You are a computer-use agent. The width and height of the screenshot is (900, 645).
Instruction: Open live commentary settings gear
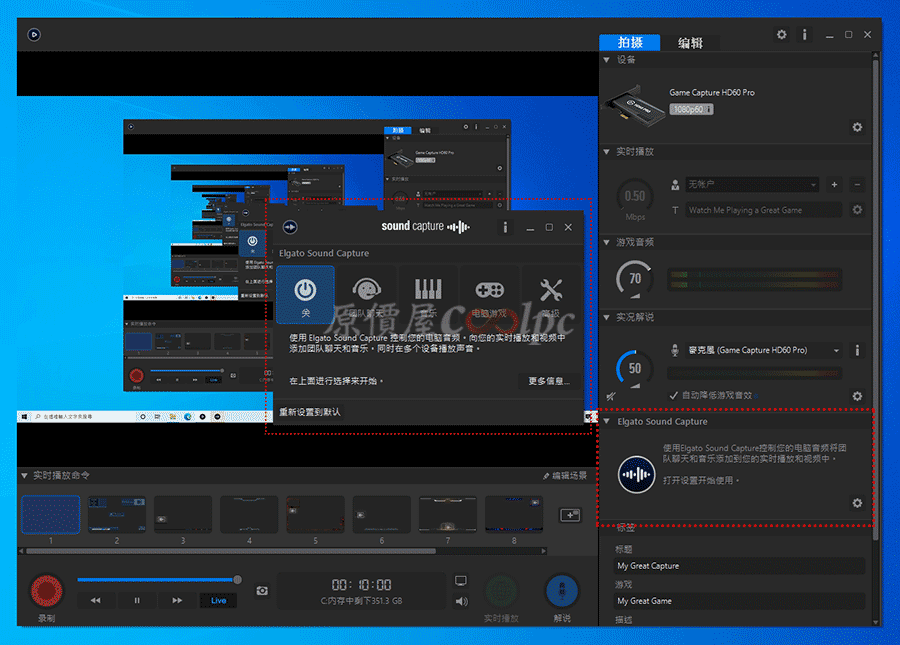pyautogui.click(x=857, y=395)
